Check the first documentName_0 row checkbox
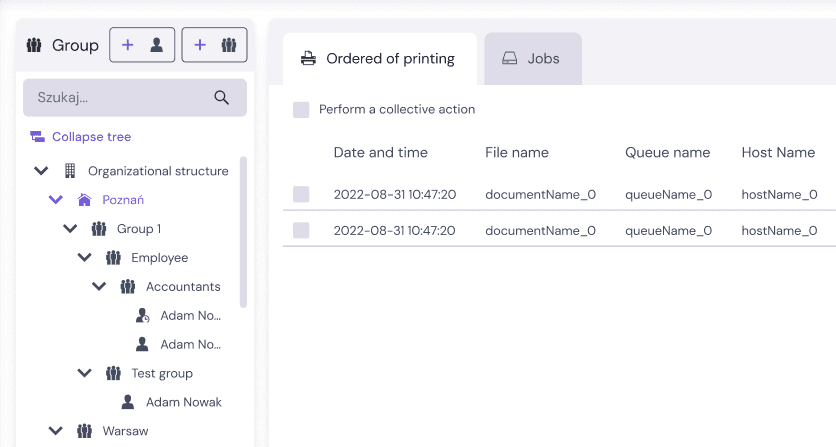 (301, 194)
